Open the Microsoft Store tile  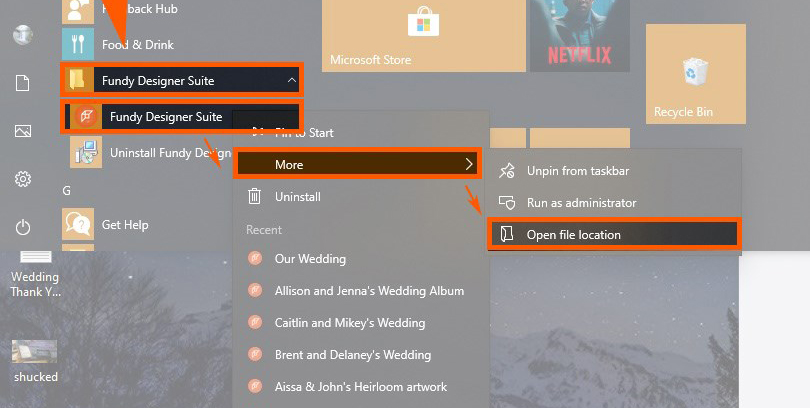point(424,35)
